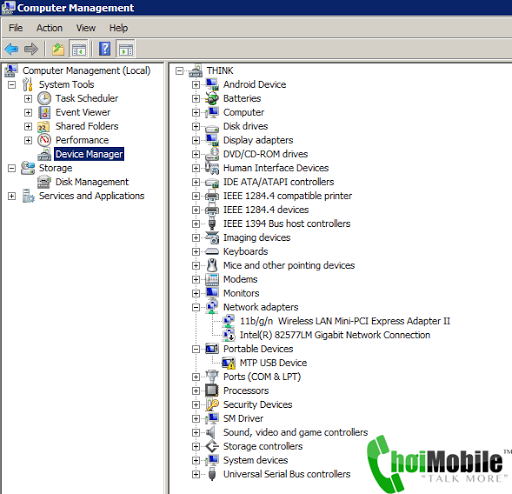Image resolution: width=512 pixels, height=494 pixels.
Task: Expand the Monitors category
Action: click(196, 293)
